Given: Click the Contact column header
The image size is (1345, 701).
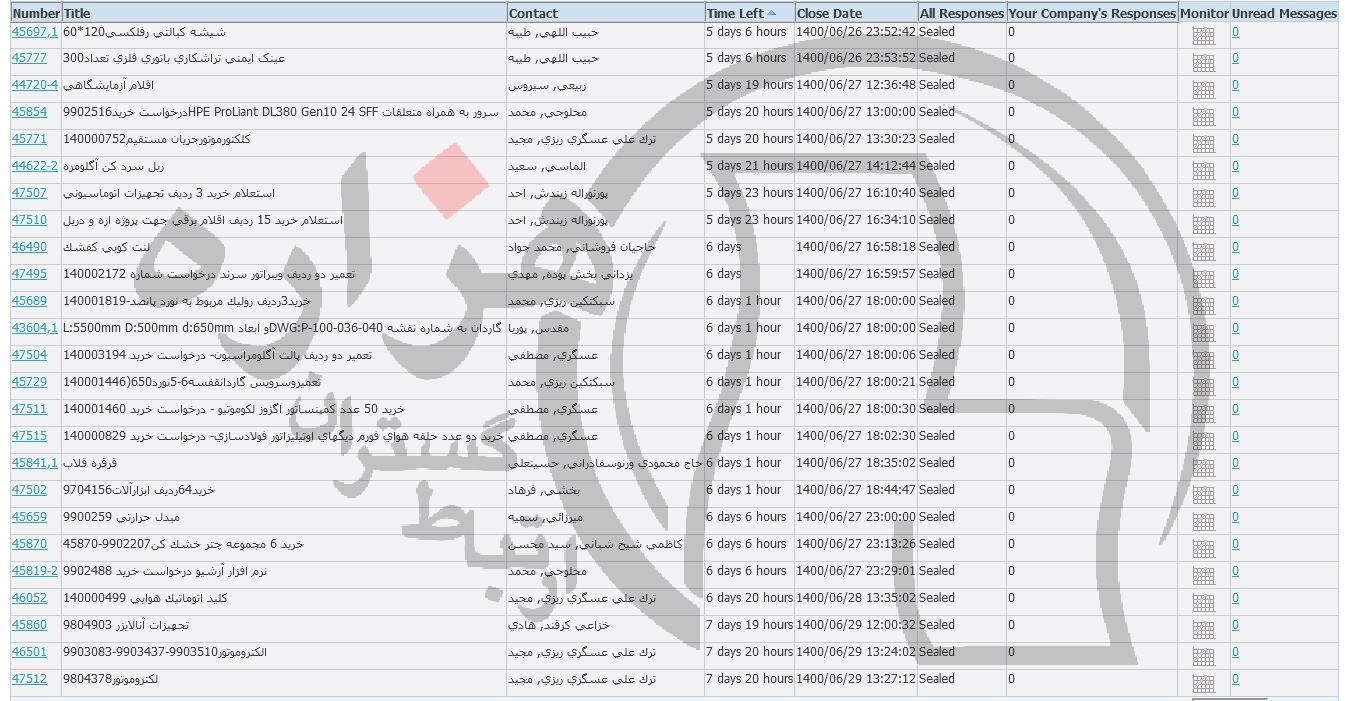Looking at the screenshot, I should tap(533, 13).
